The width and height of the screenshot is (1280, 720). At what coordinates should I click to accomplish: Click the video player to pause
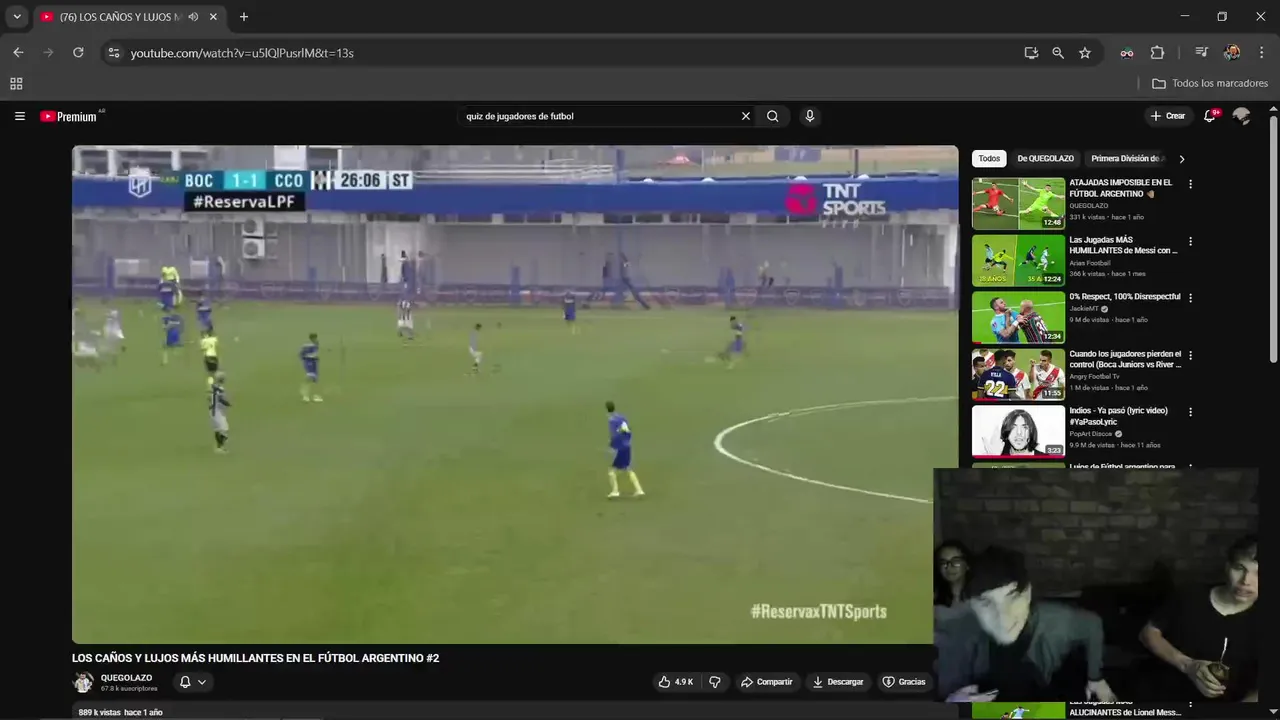tap(515, 395)
